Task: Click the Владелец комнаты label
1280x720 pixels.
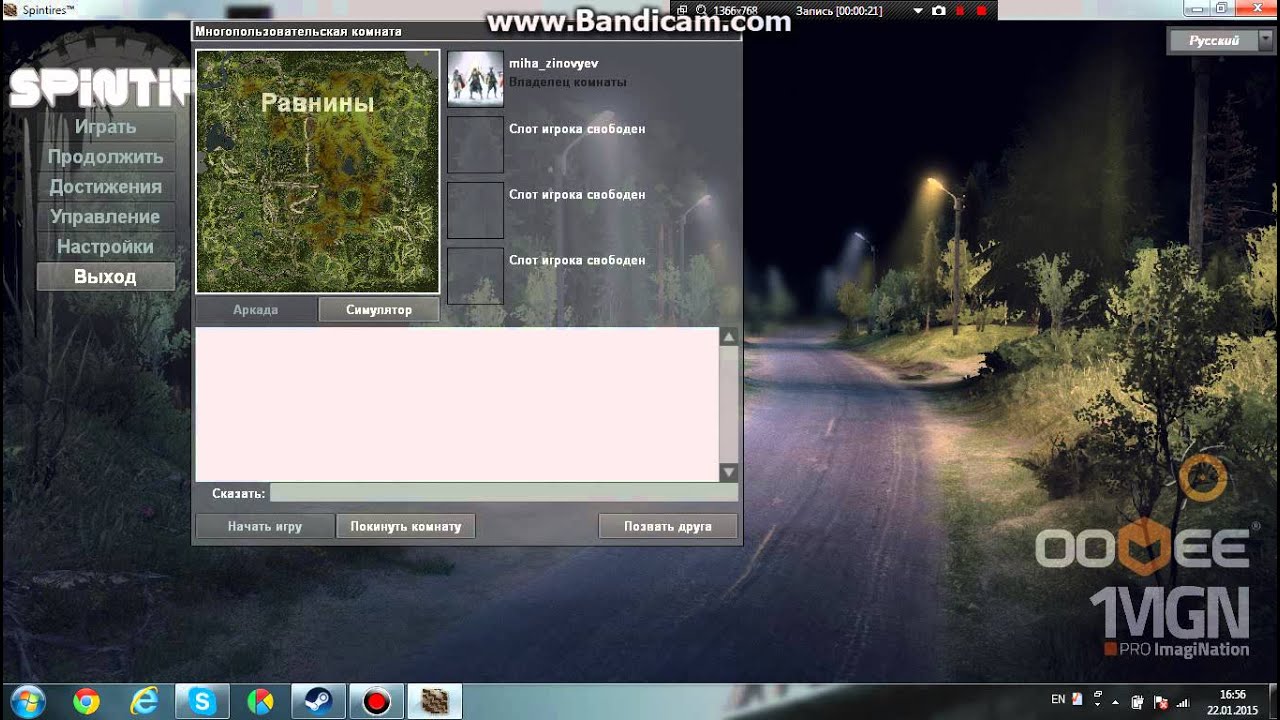Action: click(568, 83)
